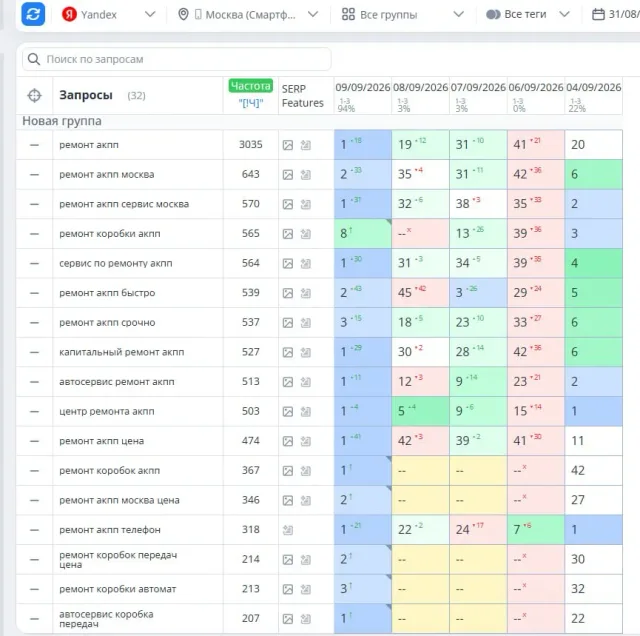
Task: Click the frequency value 643
Action: 251,174
